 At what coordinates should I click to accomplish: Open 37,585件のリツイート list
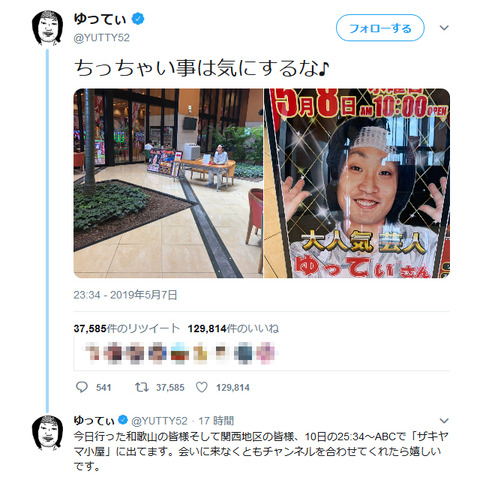126,329
